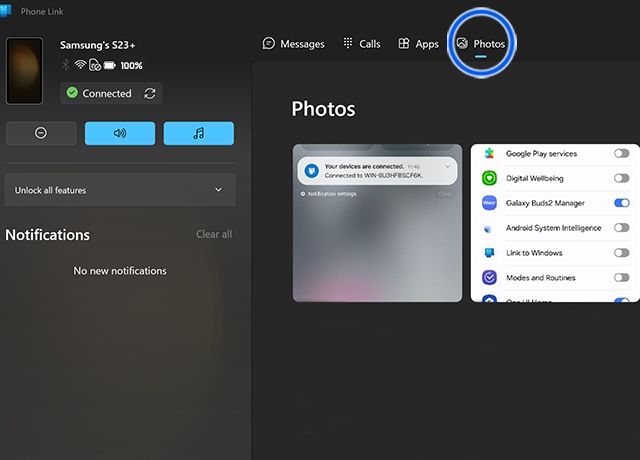The width and height of the screenshot is (640, 460).
Task: Open the Apps tab
Action: (418, 44)
